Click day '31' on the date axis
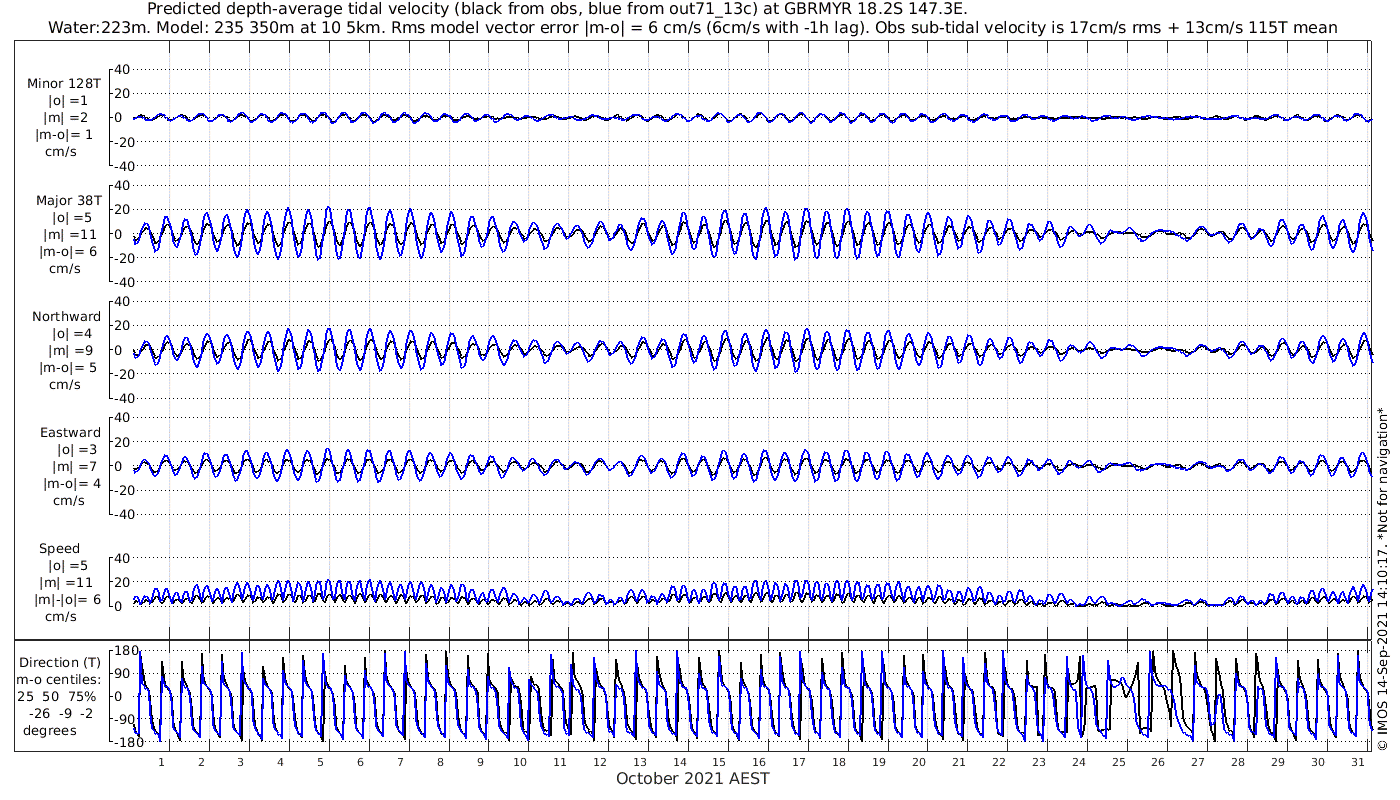Viewport: 1400px width, 800px height. pyautogui.click(x=1358, y=761)
